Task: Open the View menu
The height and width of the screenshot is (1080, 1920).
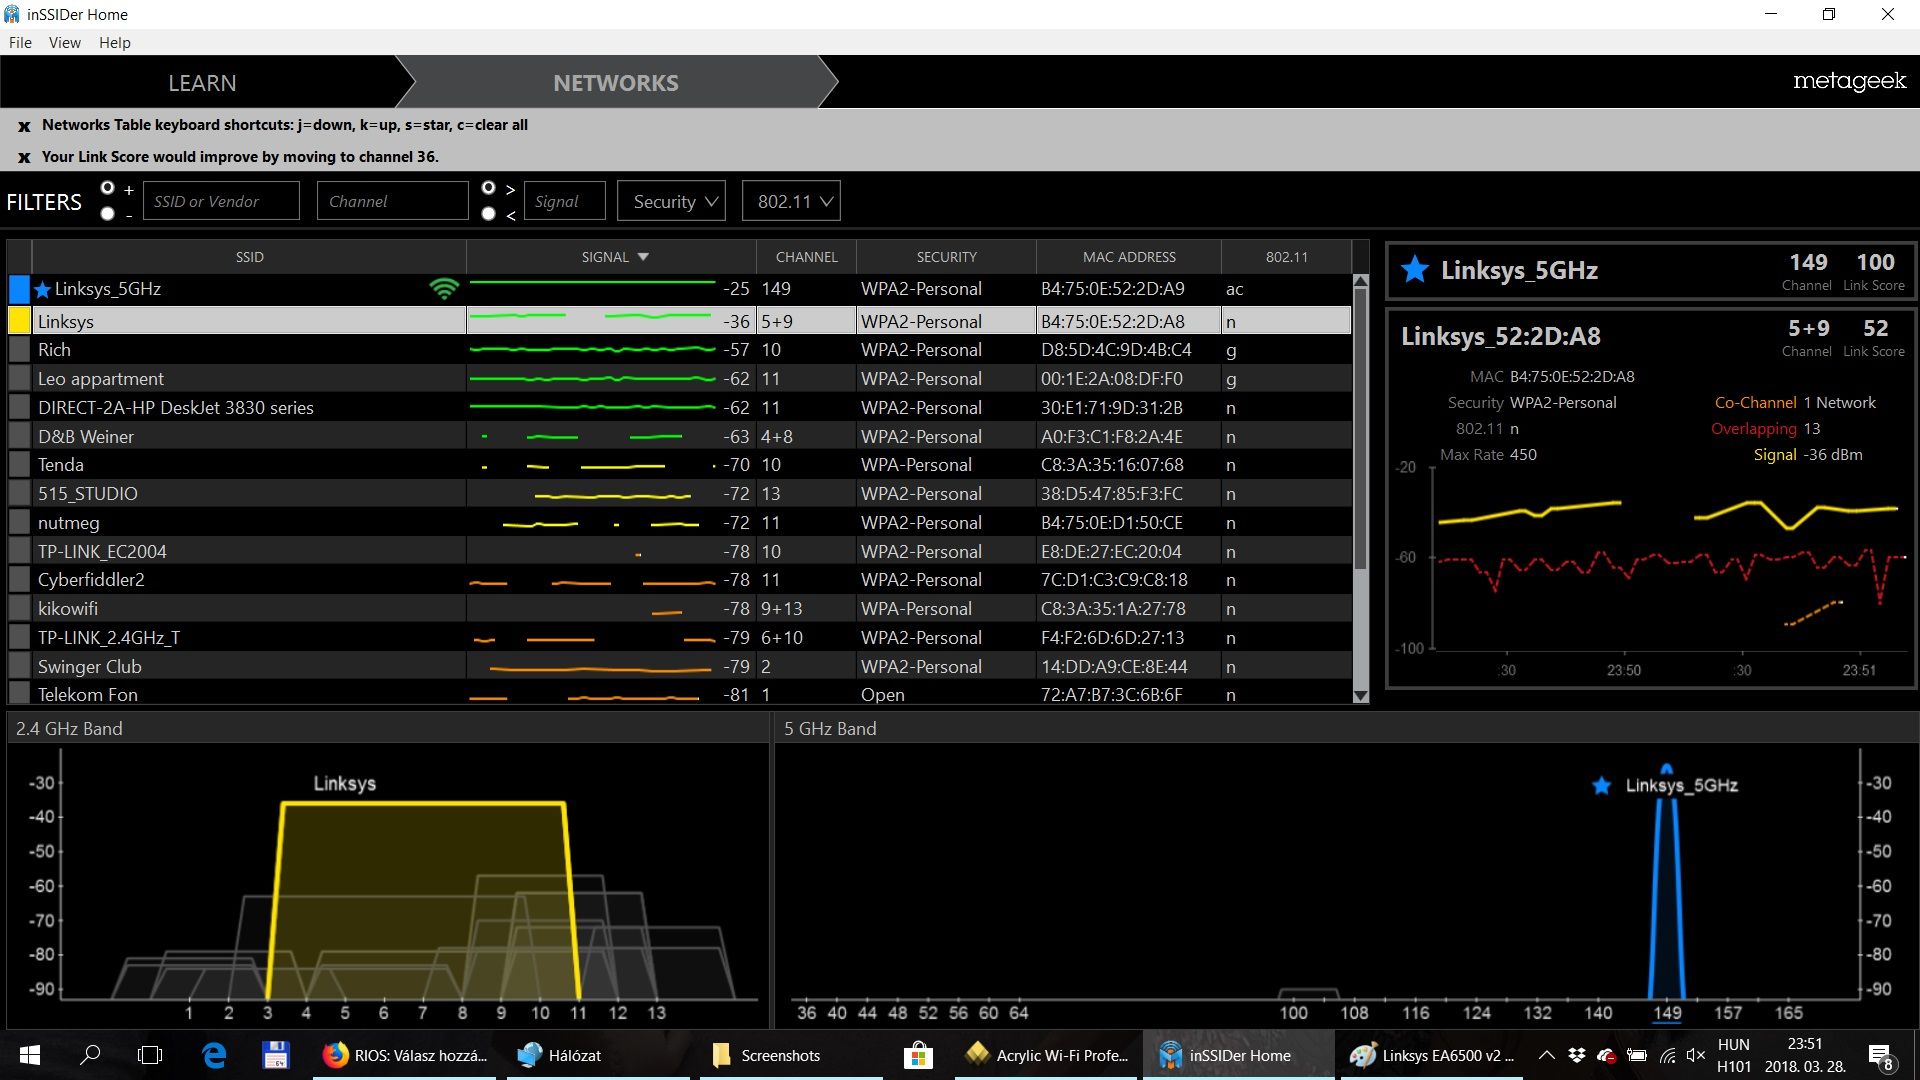Action: coord(64,42)
